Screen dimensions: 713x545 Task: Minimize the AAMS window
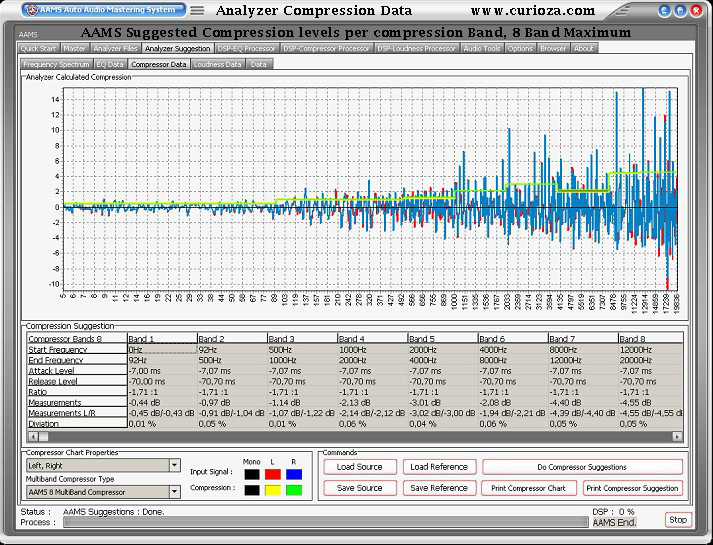[664, 10]
